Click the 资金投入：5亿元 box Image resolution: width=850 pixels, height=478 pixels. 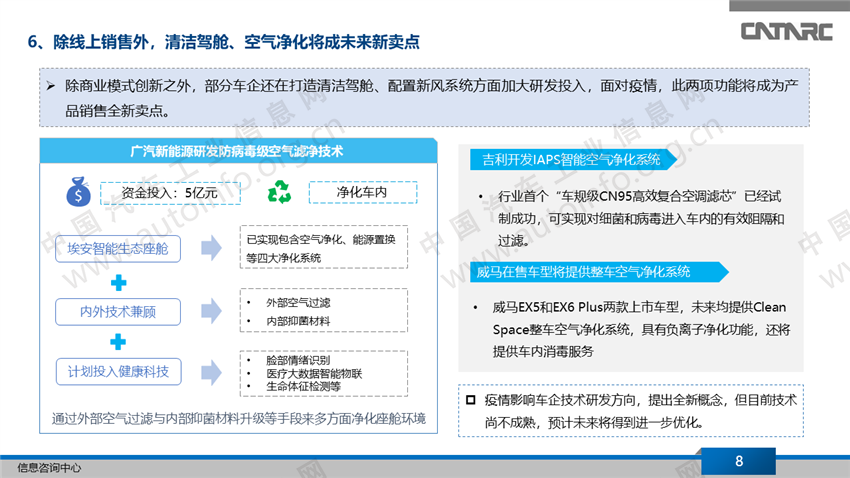[x=170, y=193]
